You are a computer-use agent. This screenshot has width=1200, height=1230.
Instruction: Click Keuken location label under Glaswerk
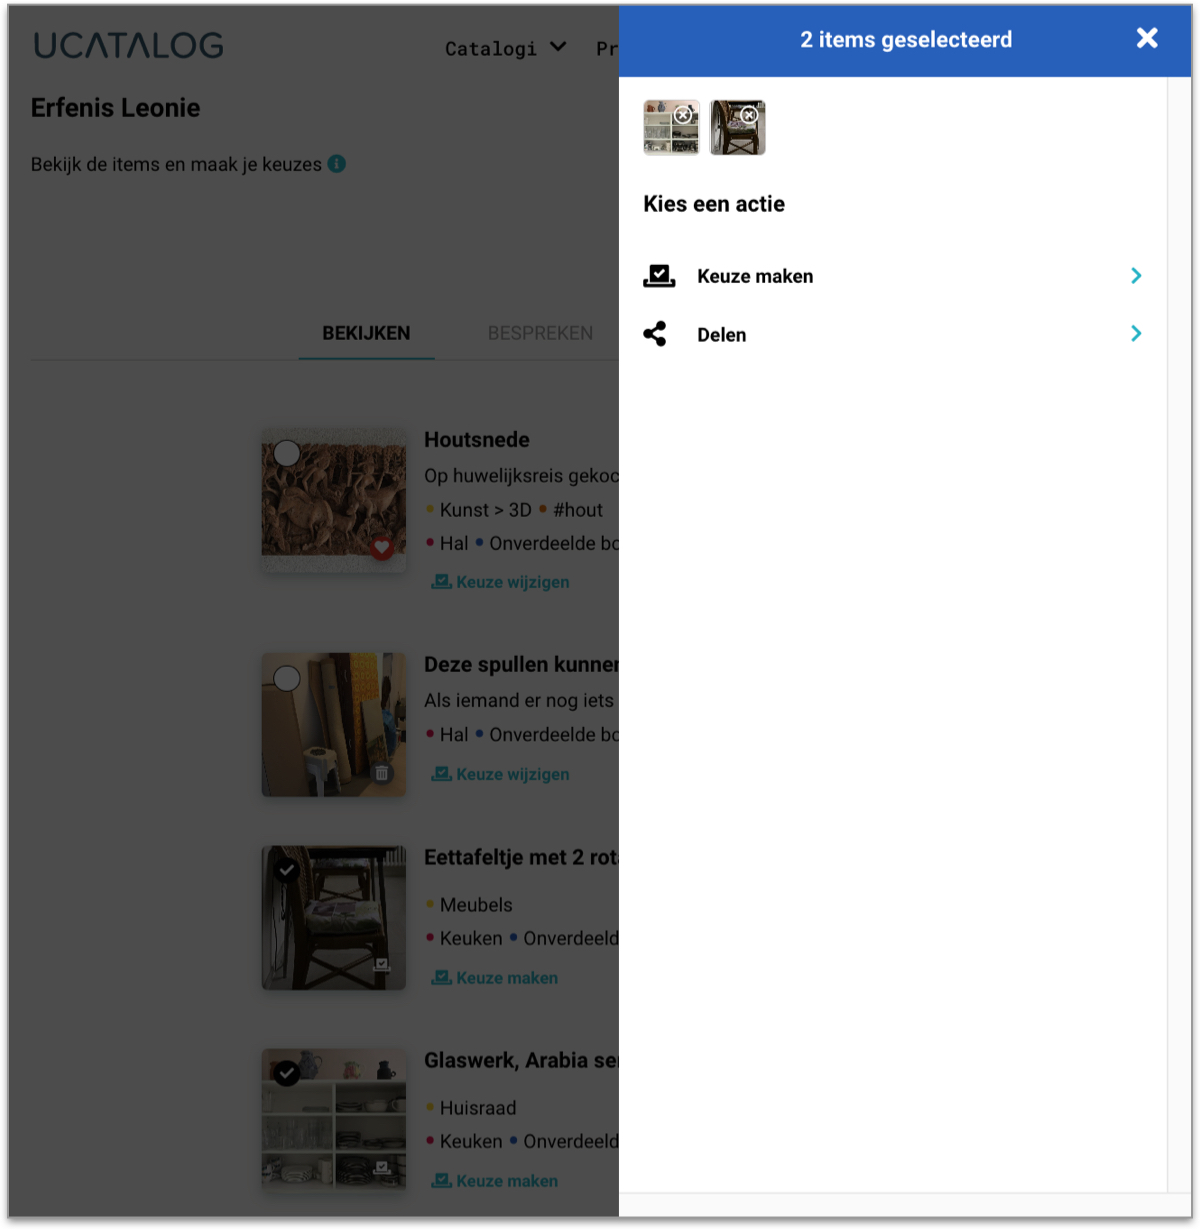pyautogui.click(x=471, y=1141)
